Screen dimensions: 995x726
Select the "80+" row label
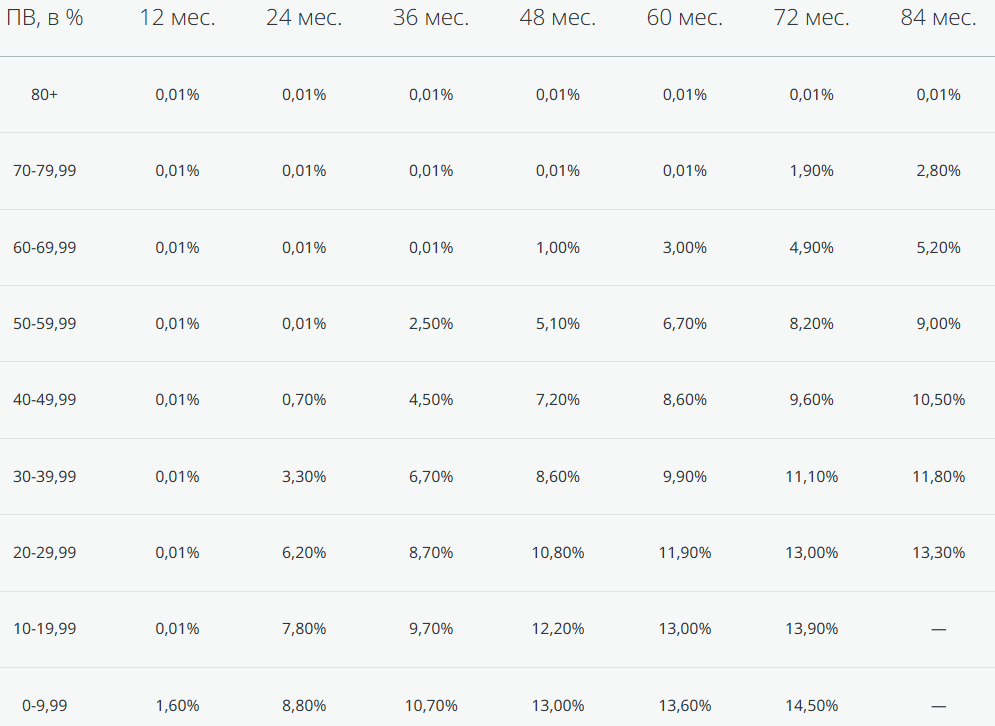45,95
